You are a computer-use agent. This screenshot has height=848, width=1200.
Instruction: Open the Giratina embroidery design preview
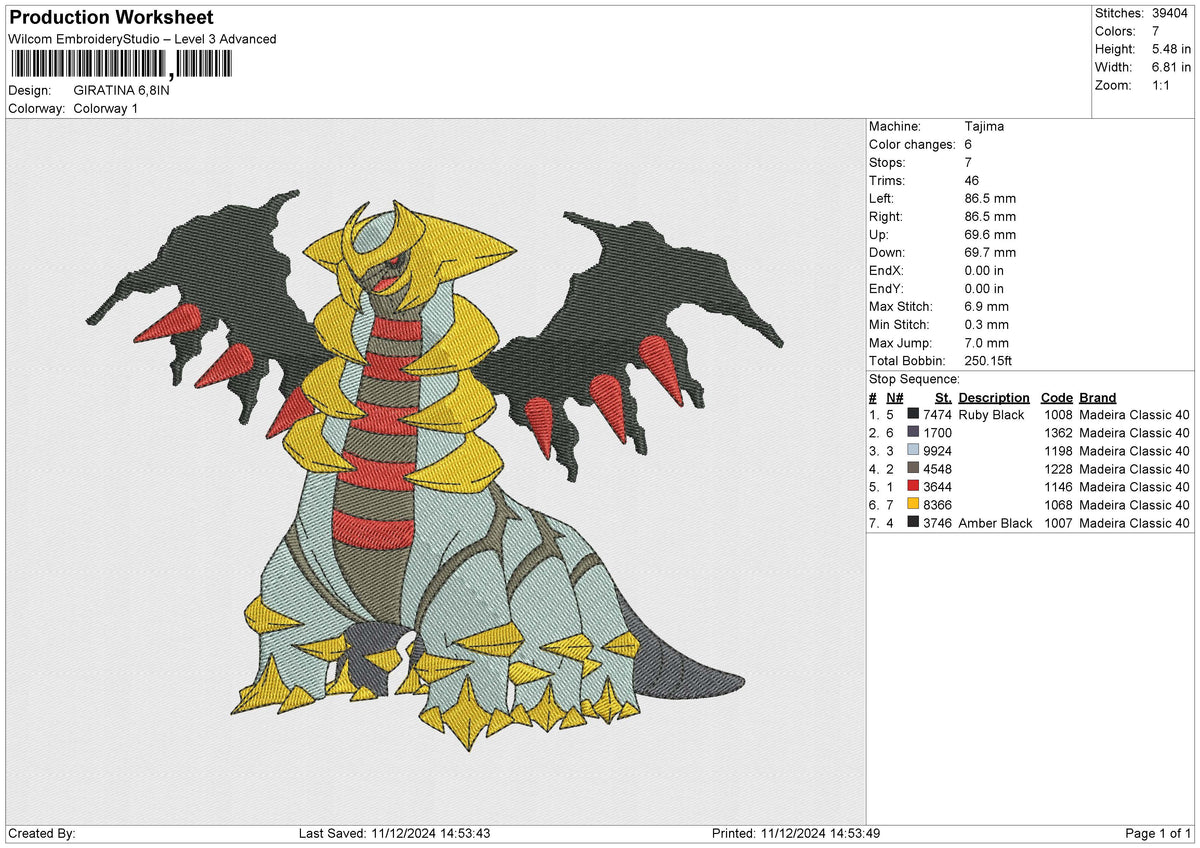(436, 472)
